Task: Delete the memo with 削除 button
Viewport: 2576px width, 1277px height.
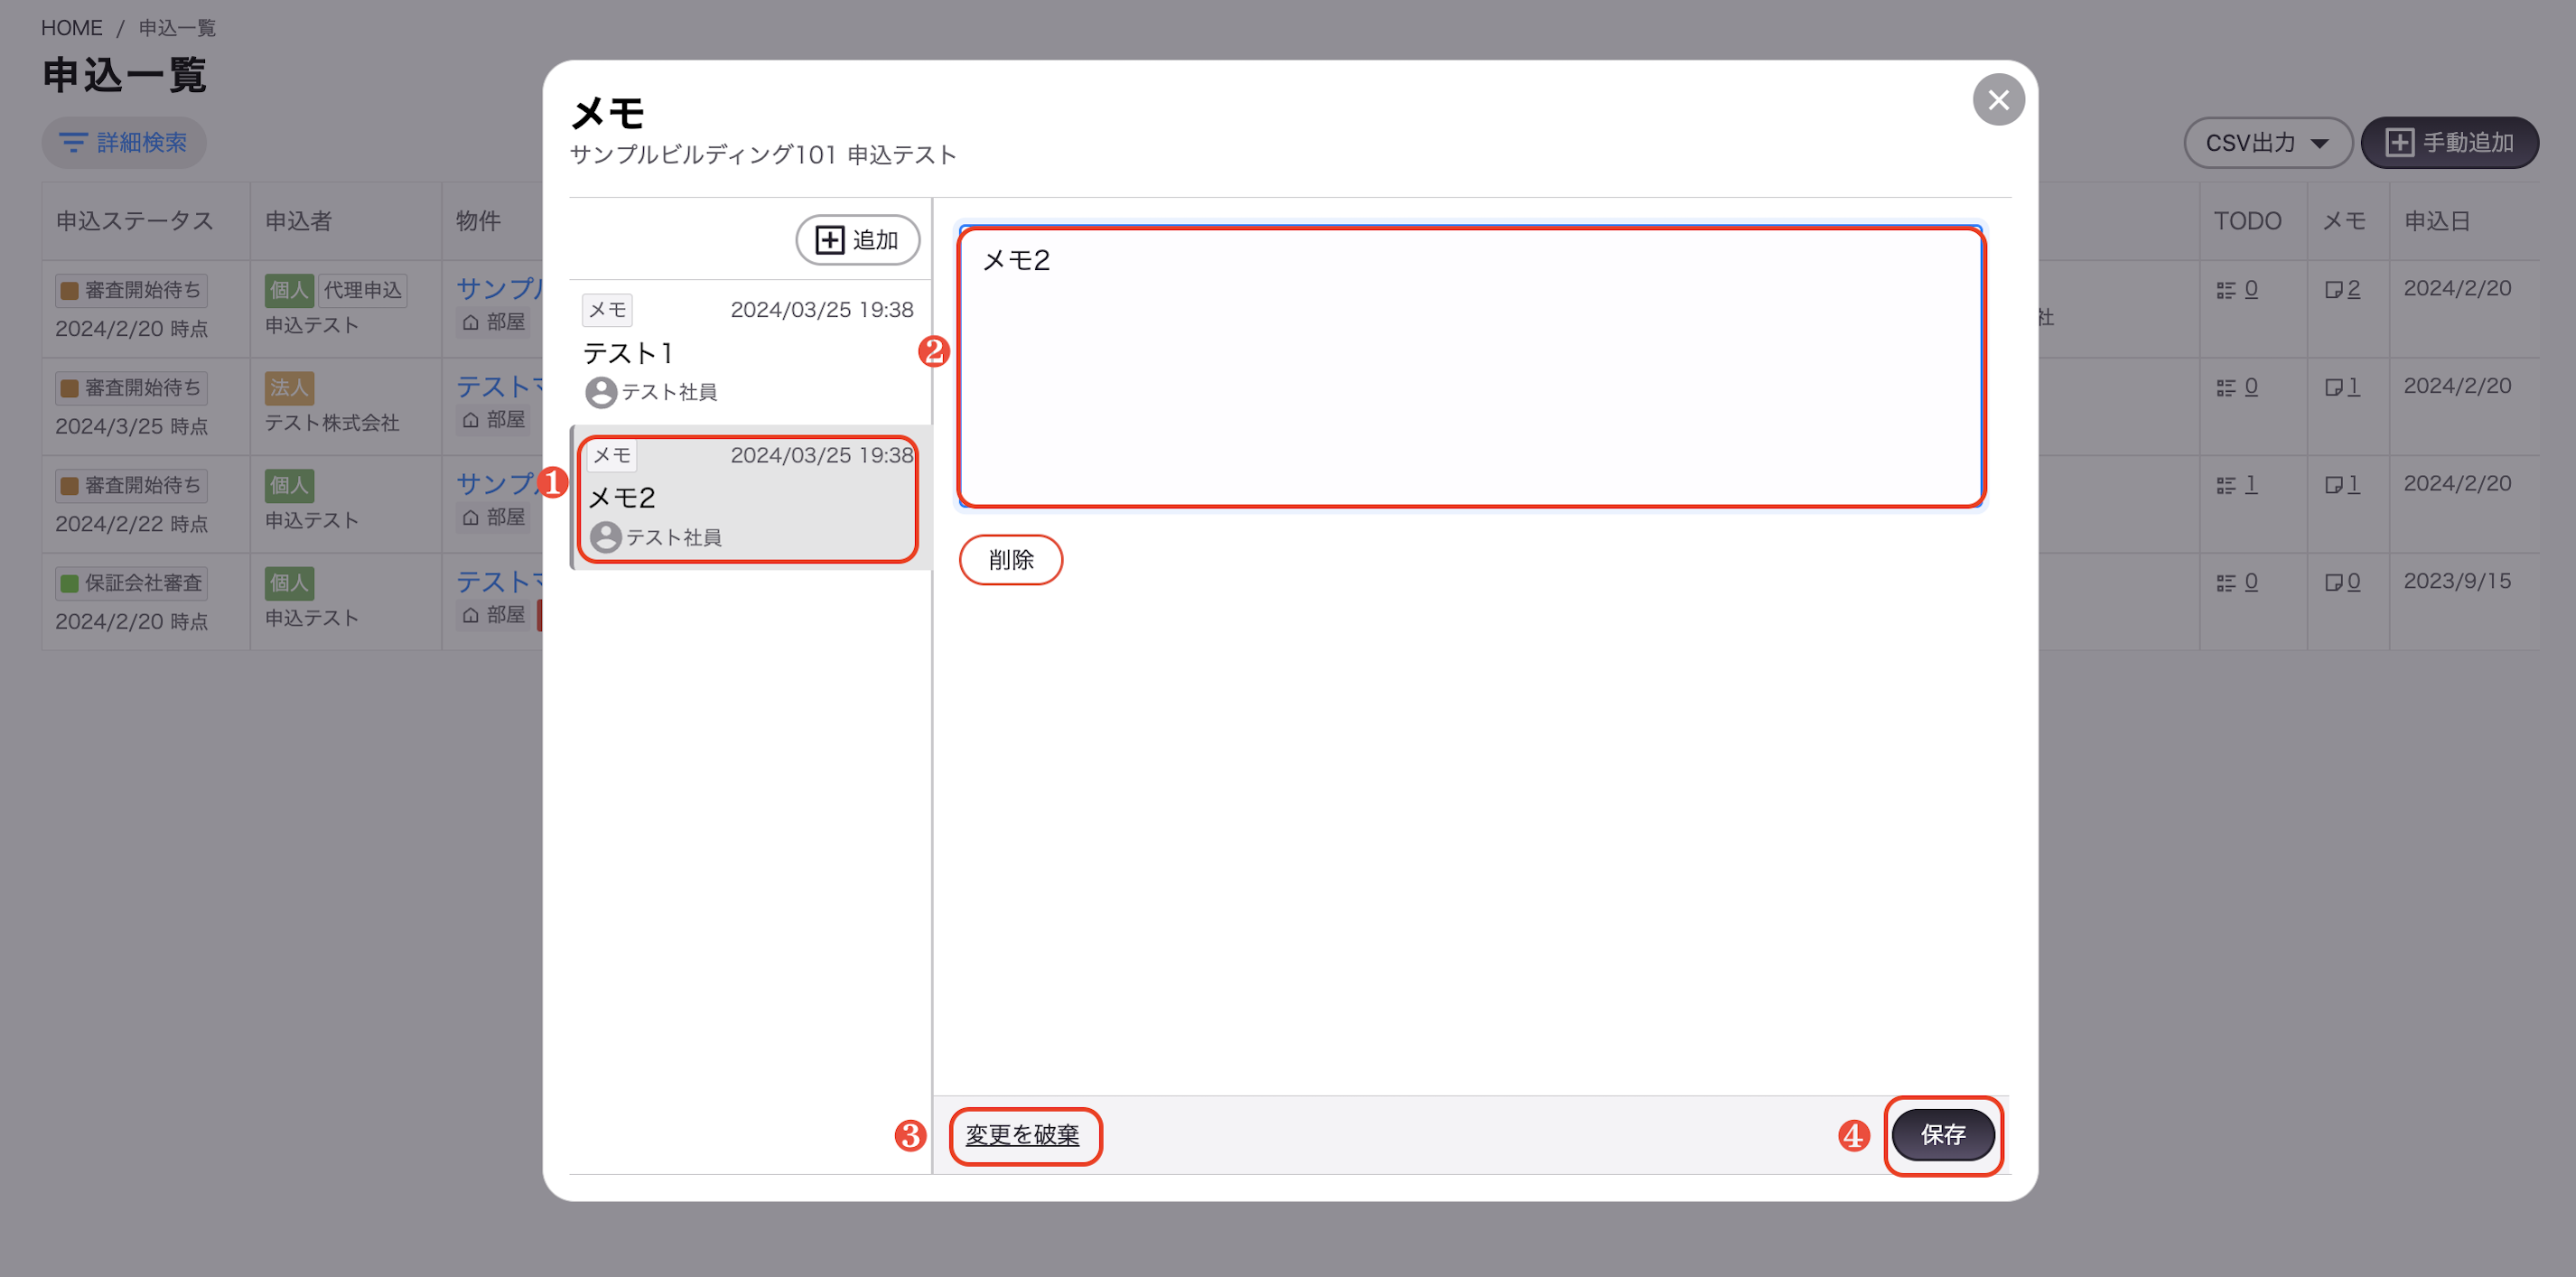Action: tap(1010, 560)
